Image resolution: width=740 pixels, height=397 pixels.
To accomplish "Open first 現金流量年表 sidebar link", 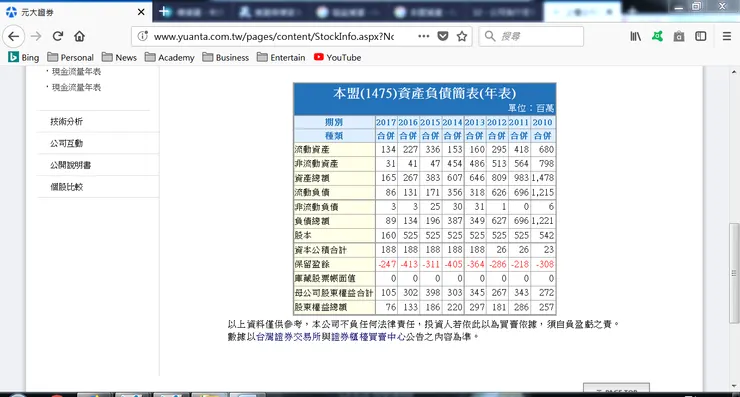I will [x=76, y=72].
